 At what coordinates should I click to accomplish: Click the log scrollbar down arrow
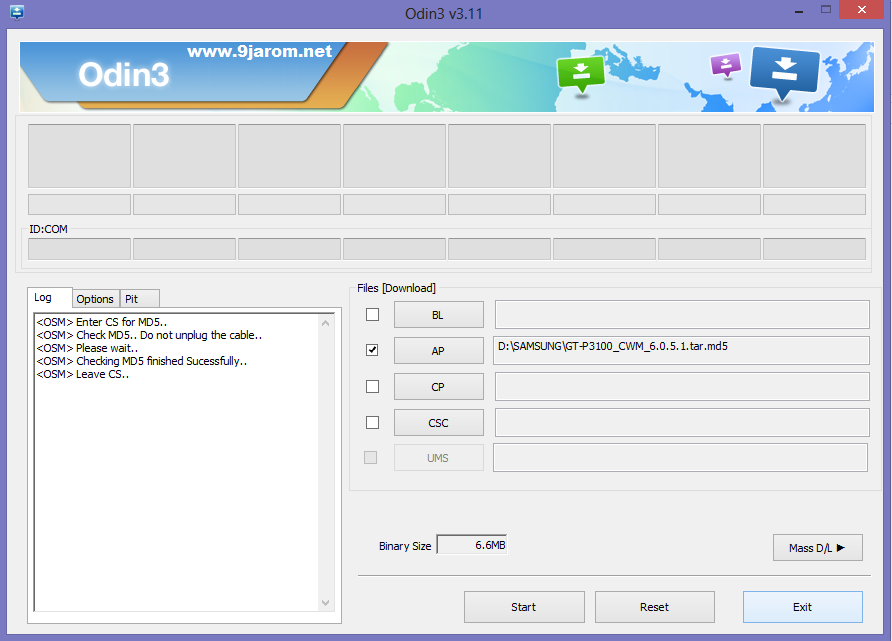[x=325, y=602]
